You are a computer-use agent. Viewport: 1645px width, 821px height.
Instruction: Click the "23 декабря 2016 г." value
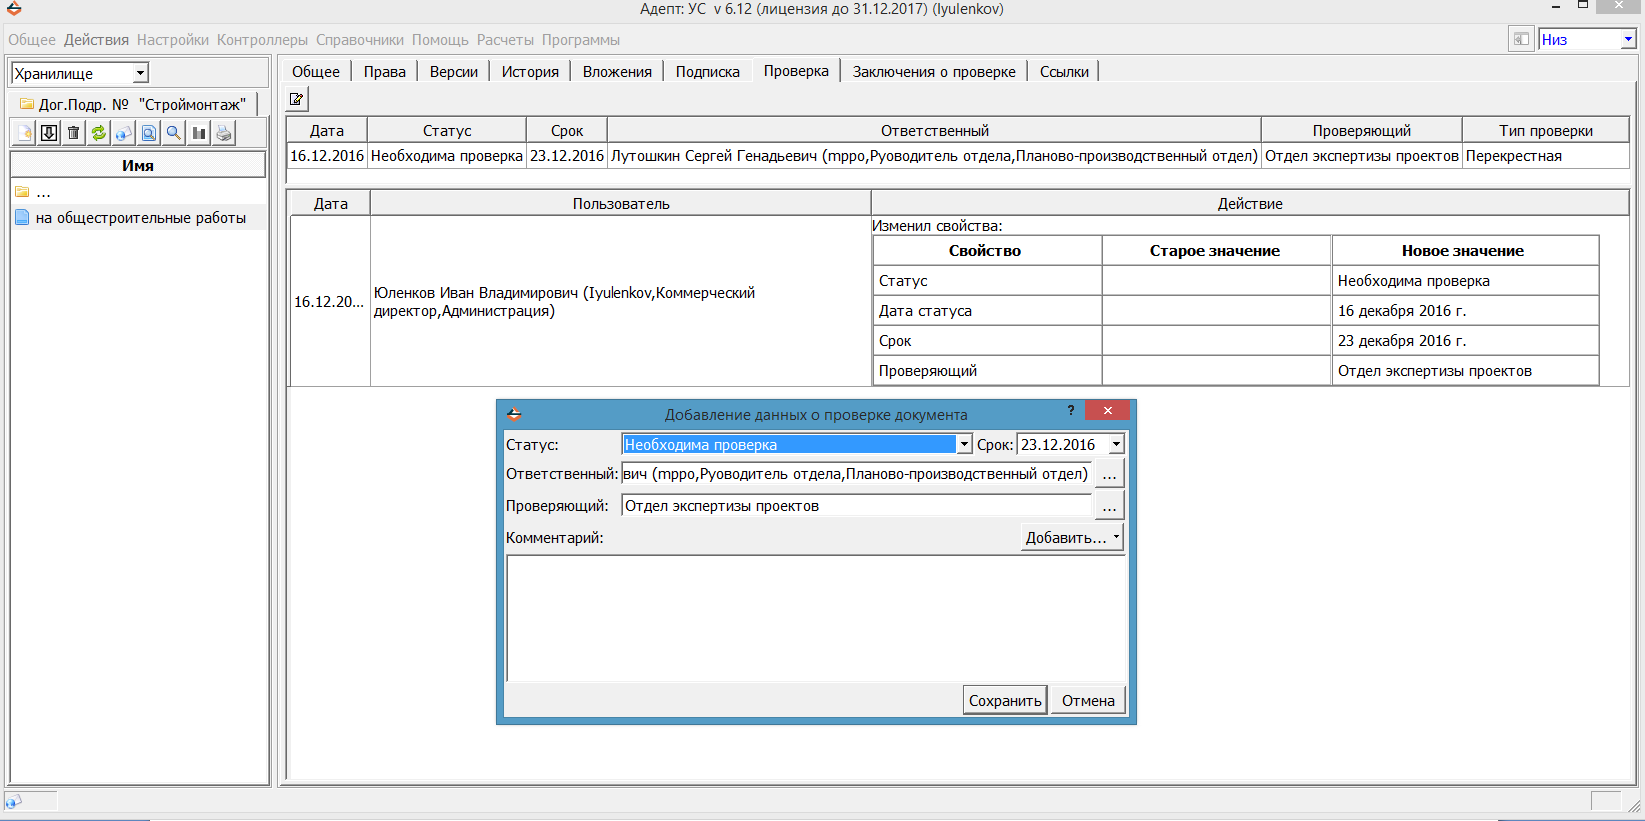1402,341
